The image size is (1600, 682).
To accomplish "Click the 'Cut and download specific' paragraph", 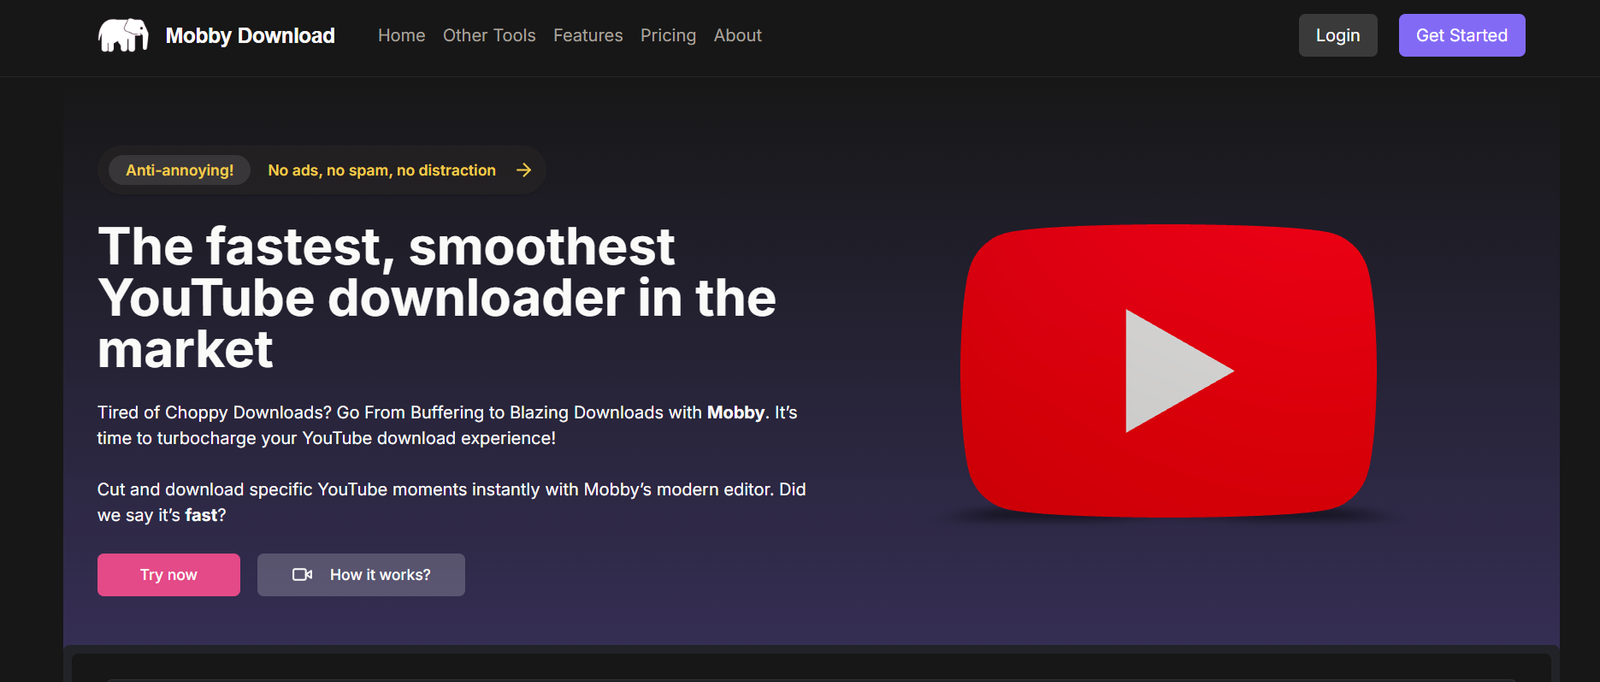I will tap(451, 502).
